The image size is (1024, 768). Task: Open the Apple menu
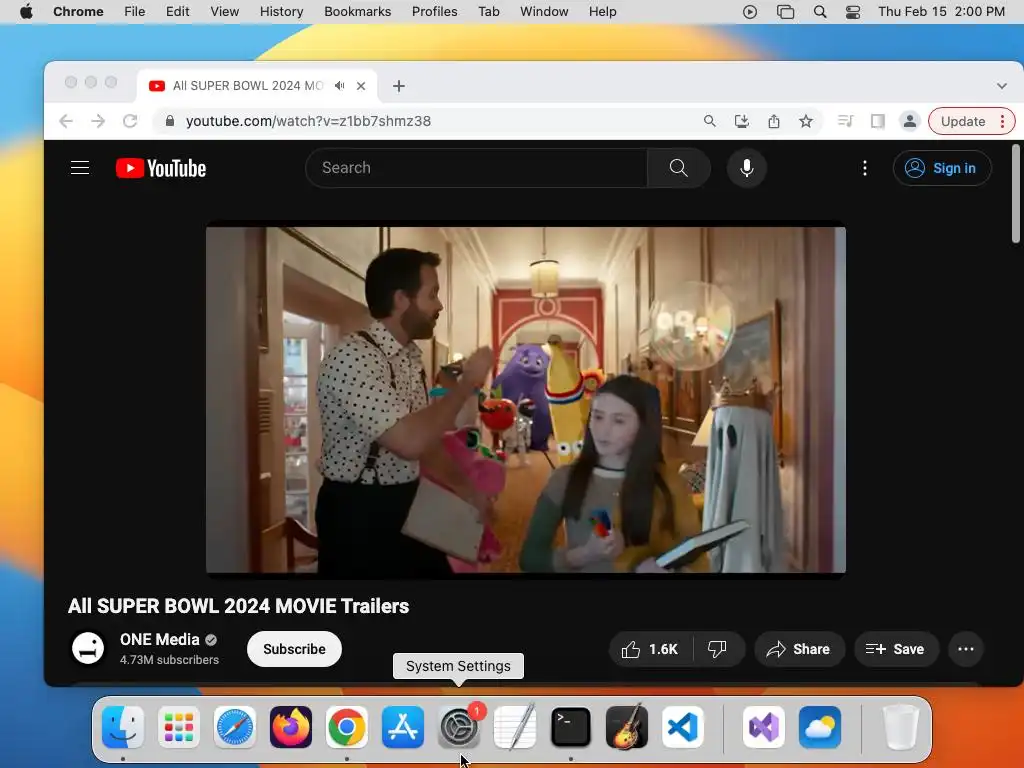click(26, 11)
